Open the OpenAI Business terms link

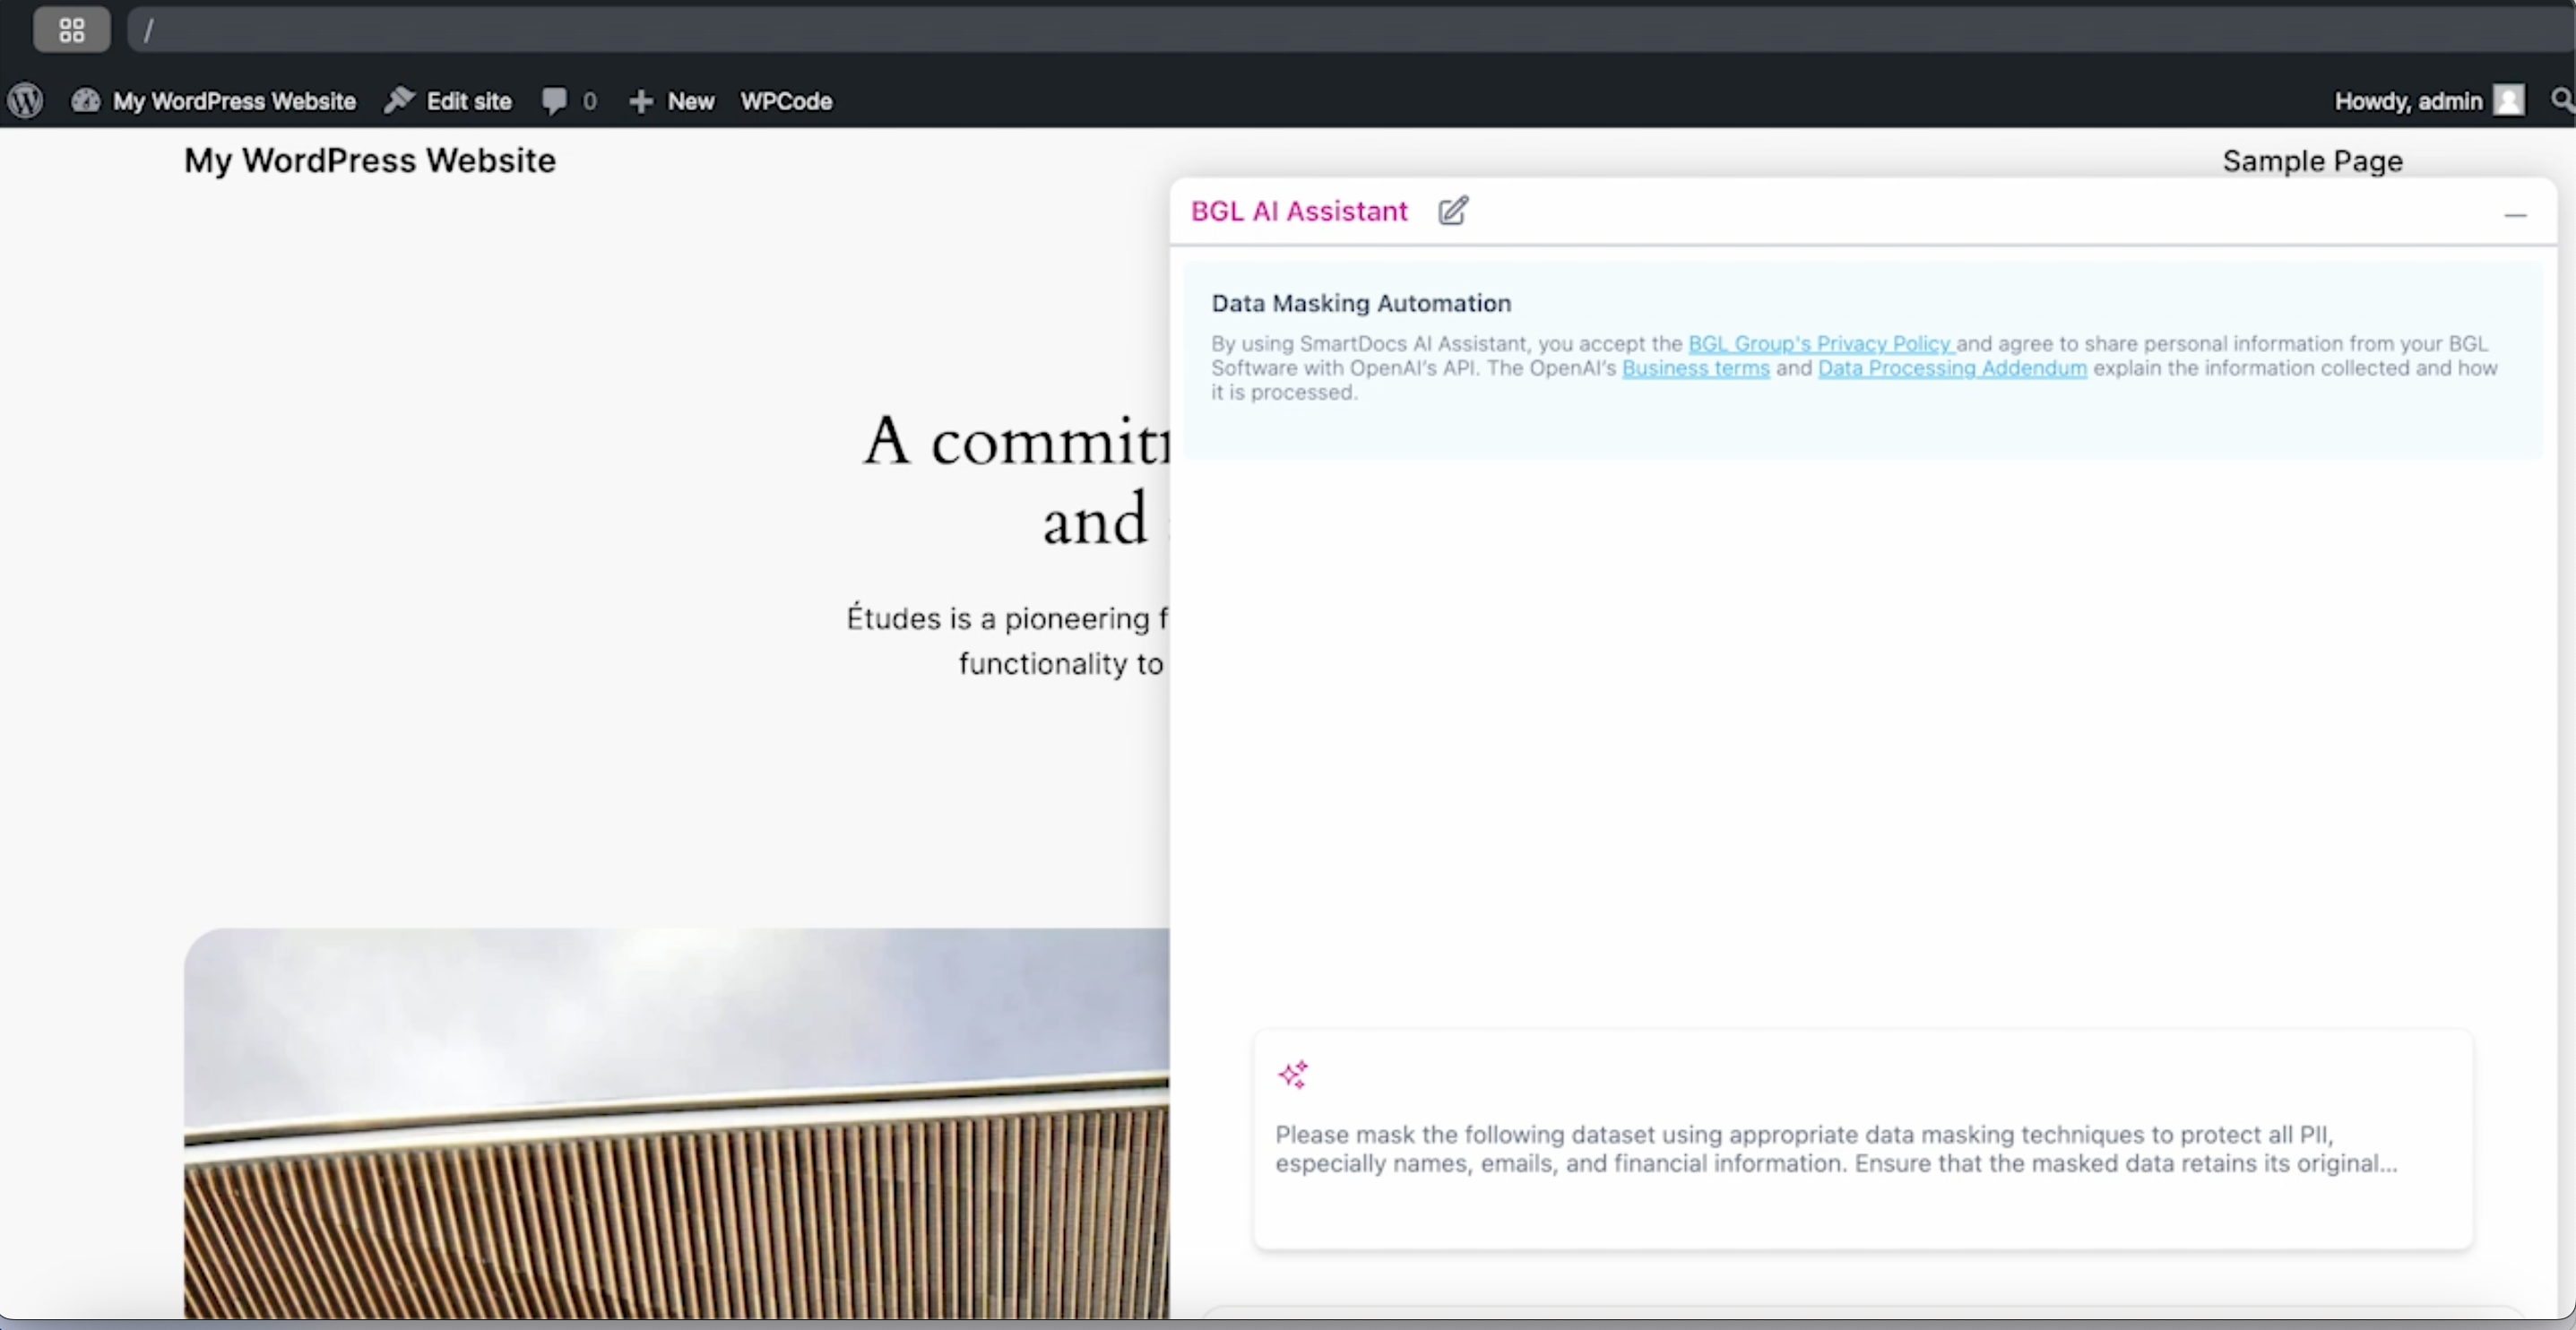[x=1696, y=368]
